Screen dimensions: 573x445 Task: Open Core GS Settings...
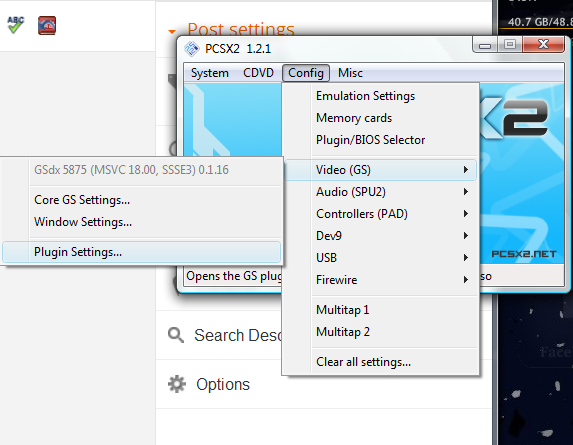(x=141, y=199)
